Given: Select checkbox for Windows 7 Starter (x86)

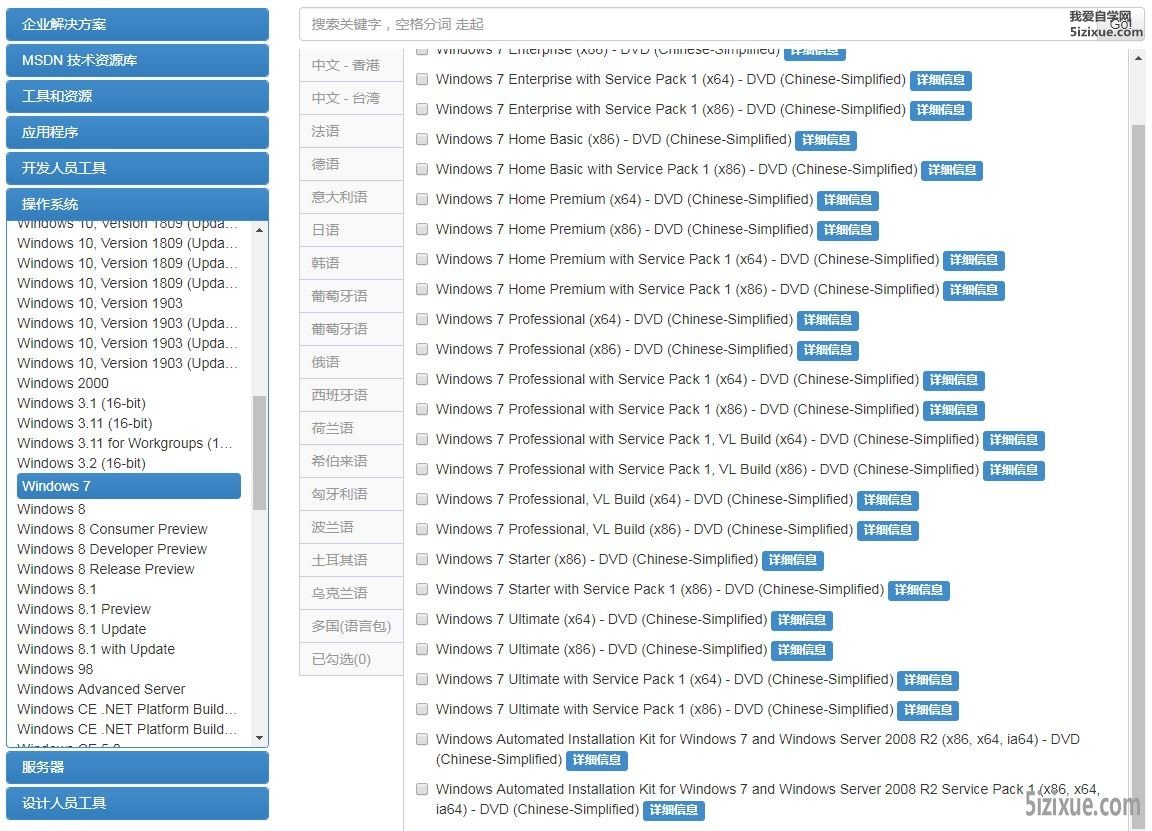Looking at the screenshot, I should 422,559.
